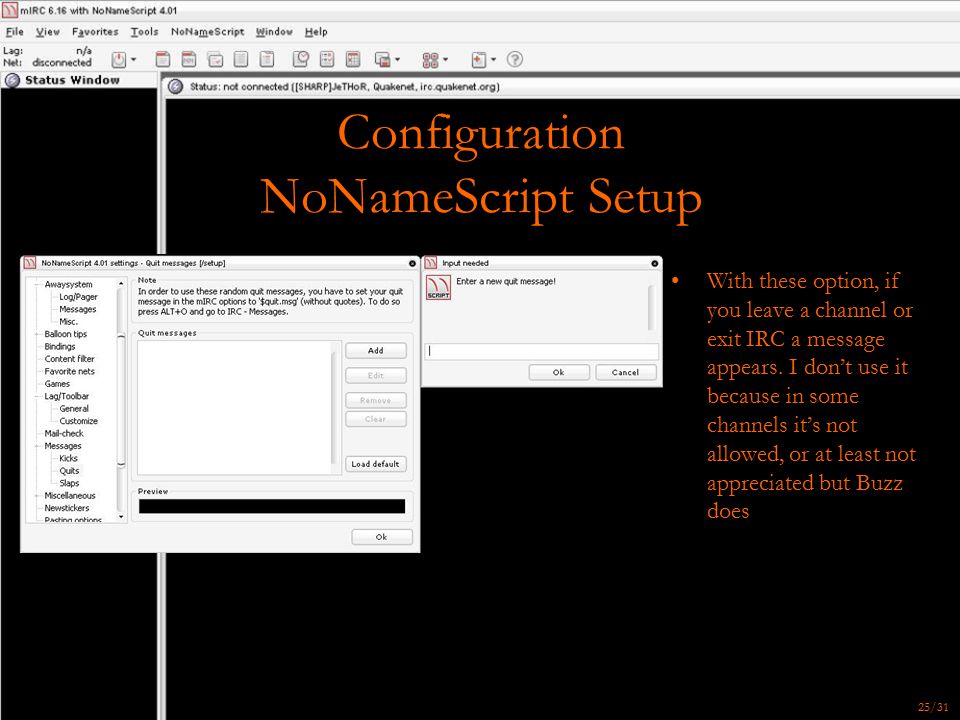Open the dropdown arrow beside the connect icon
The image size is (960, 720).
click(x=133, y=59)
